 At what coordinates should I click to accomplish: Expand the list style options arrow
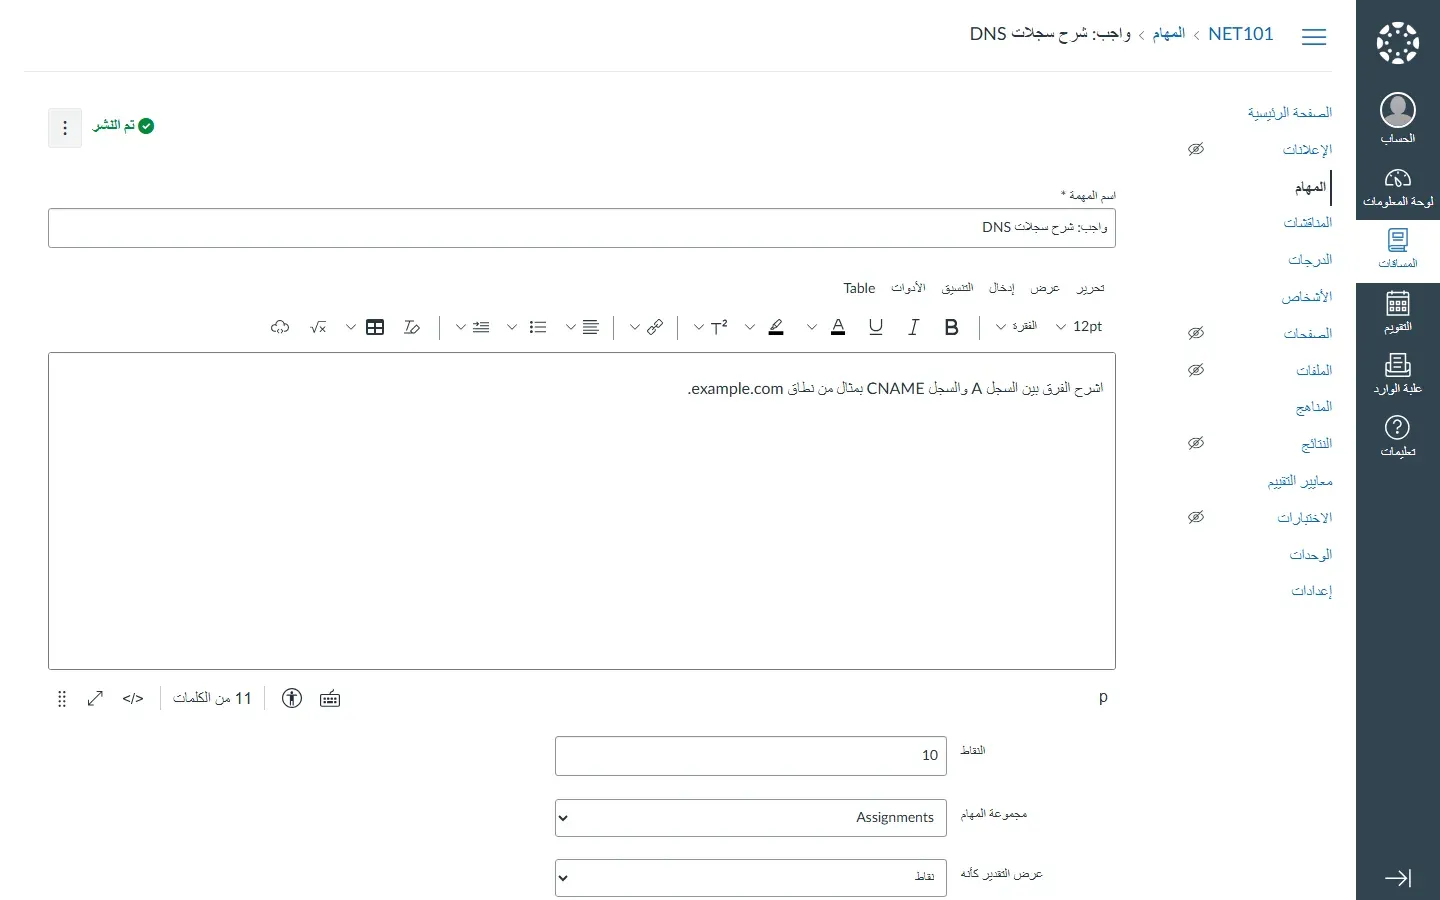tap(512, 327)
